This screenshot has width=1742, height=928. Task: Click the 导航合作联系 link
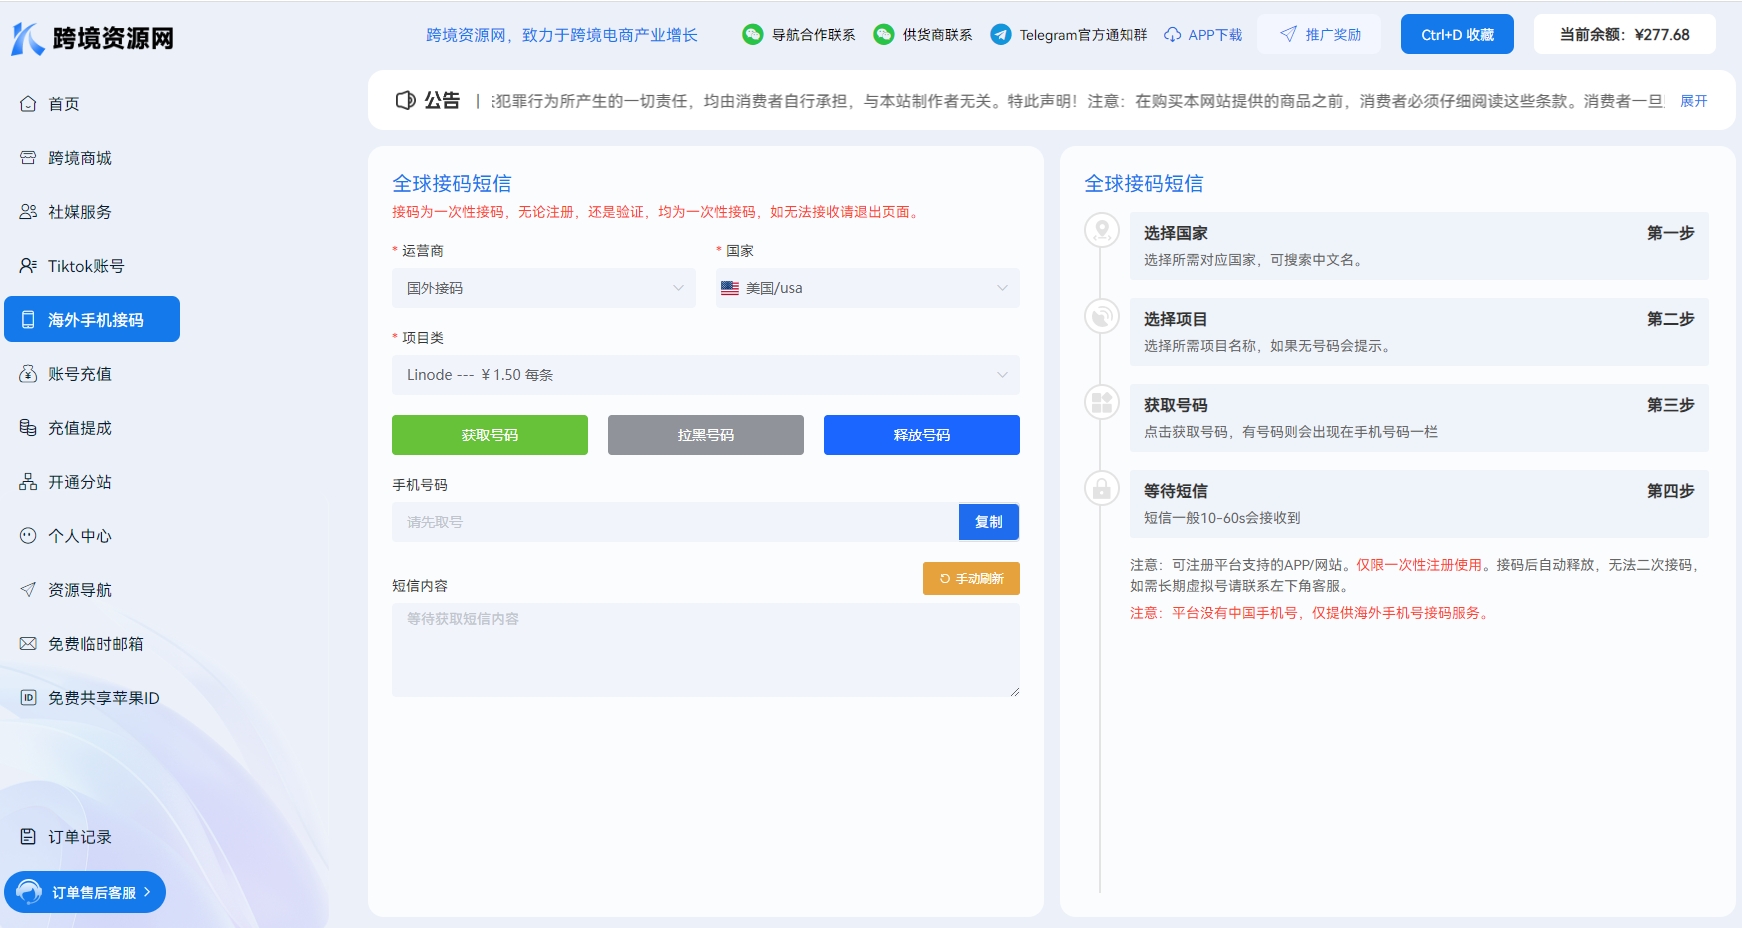tap(813, 35)
